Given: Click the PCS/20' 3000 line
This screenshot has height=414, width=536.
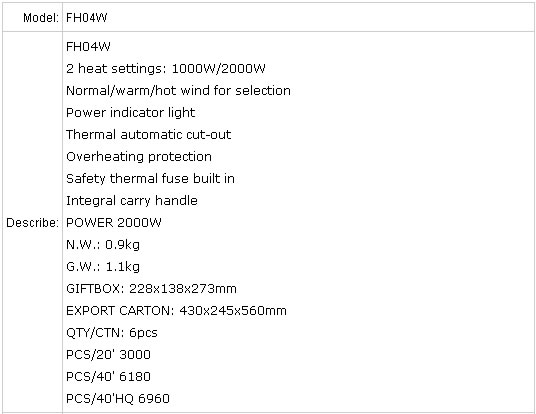Looking at the screenshot, I should click(108, 355).
